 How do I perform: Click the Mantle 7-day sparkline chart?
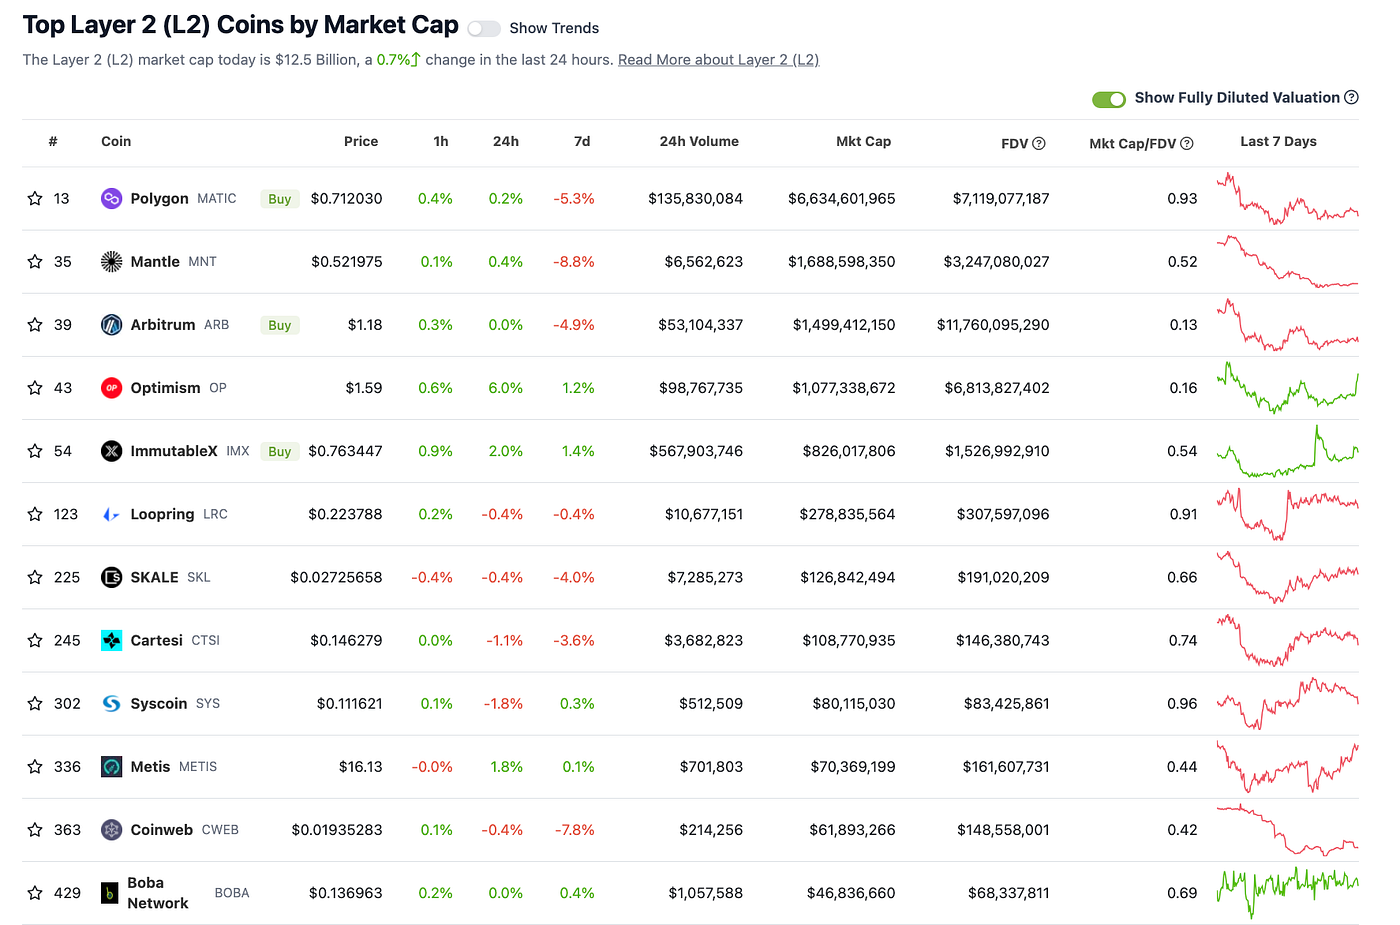click(x=1287, y=261)
